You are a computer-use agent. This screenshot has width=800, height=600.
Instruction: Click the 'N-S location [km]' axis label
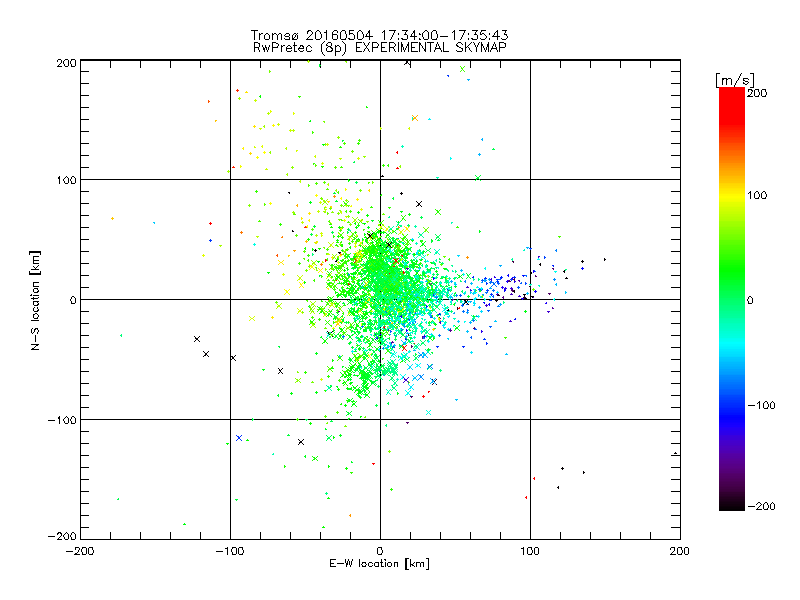click(x=35, y=301)
